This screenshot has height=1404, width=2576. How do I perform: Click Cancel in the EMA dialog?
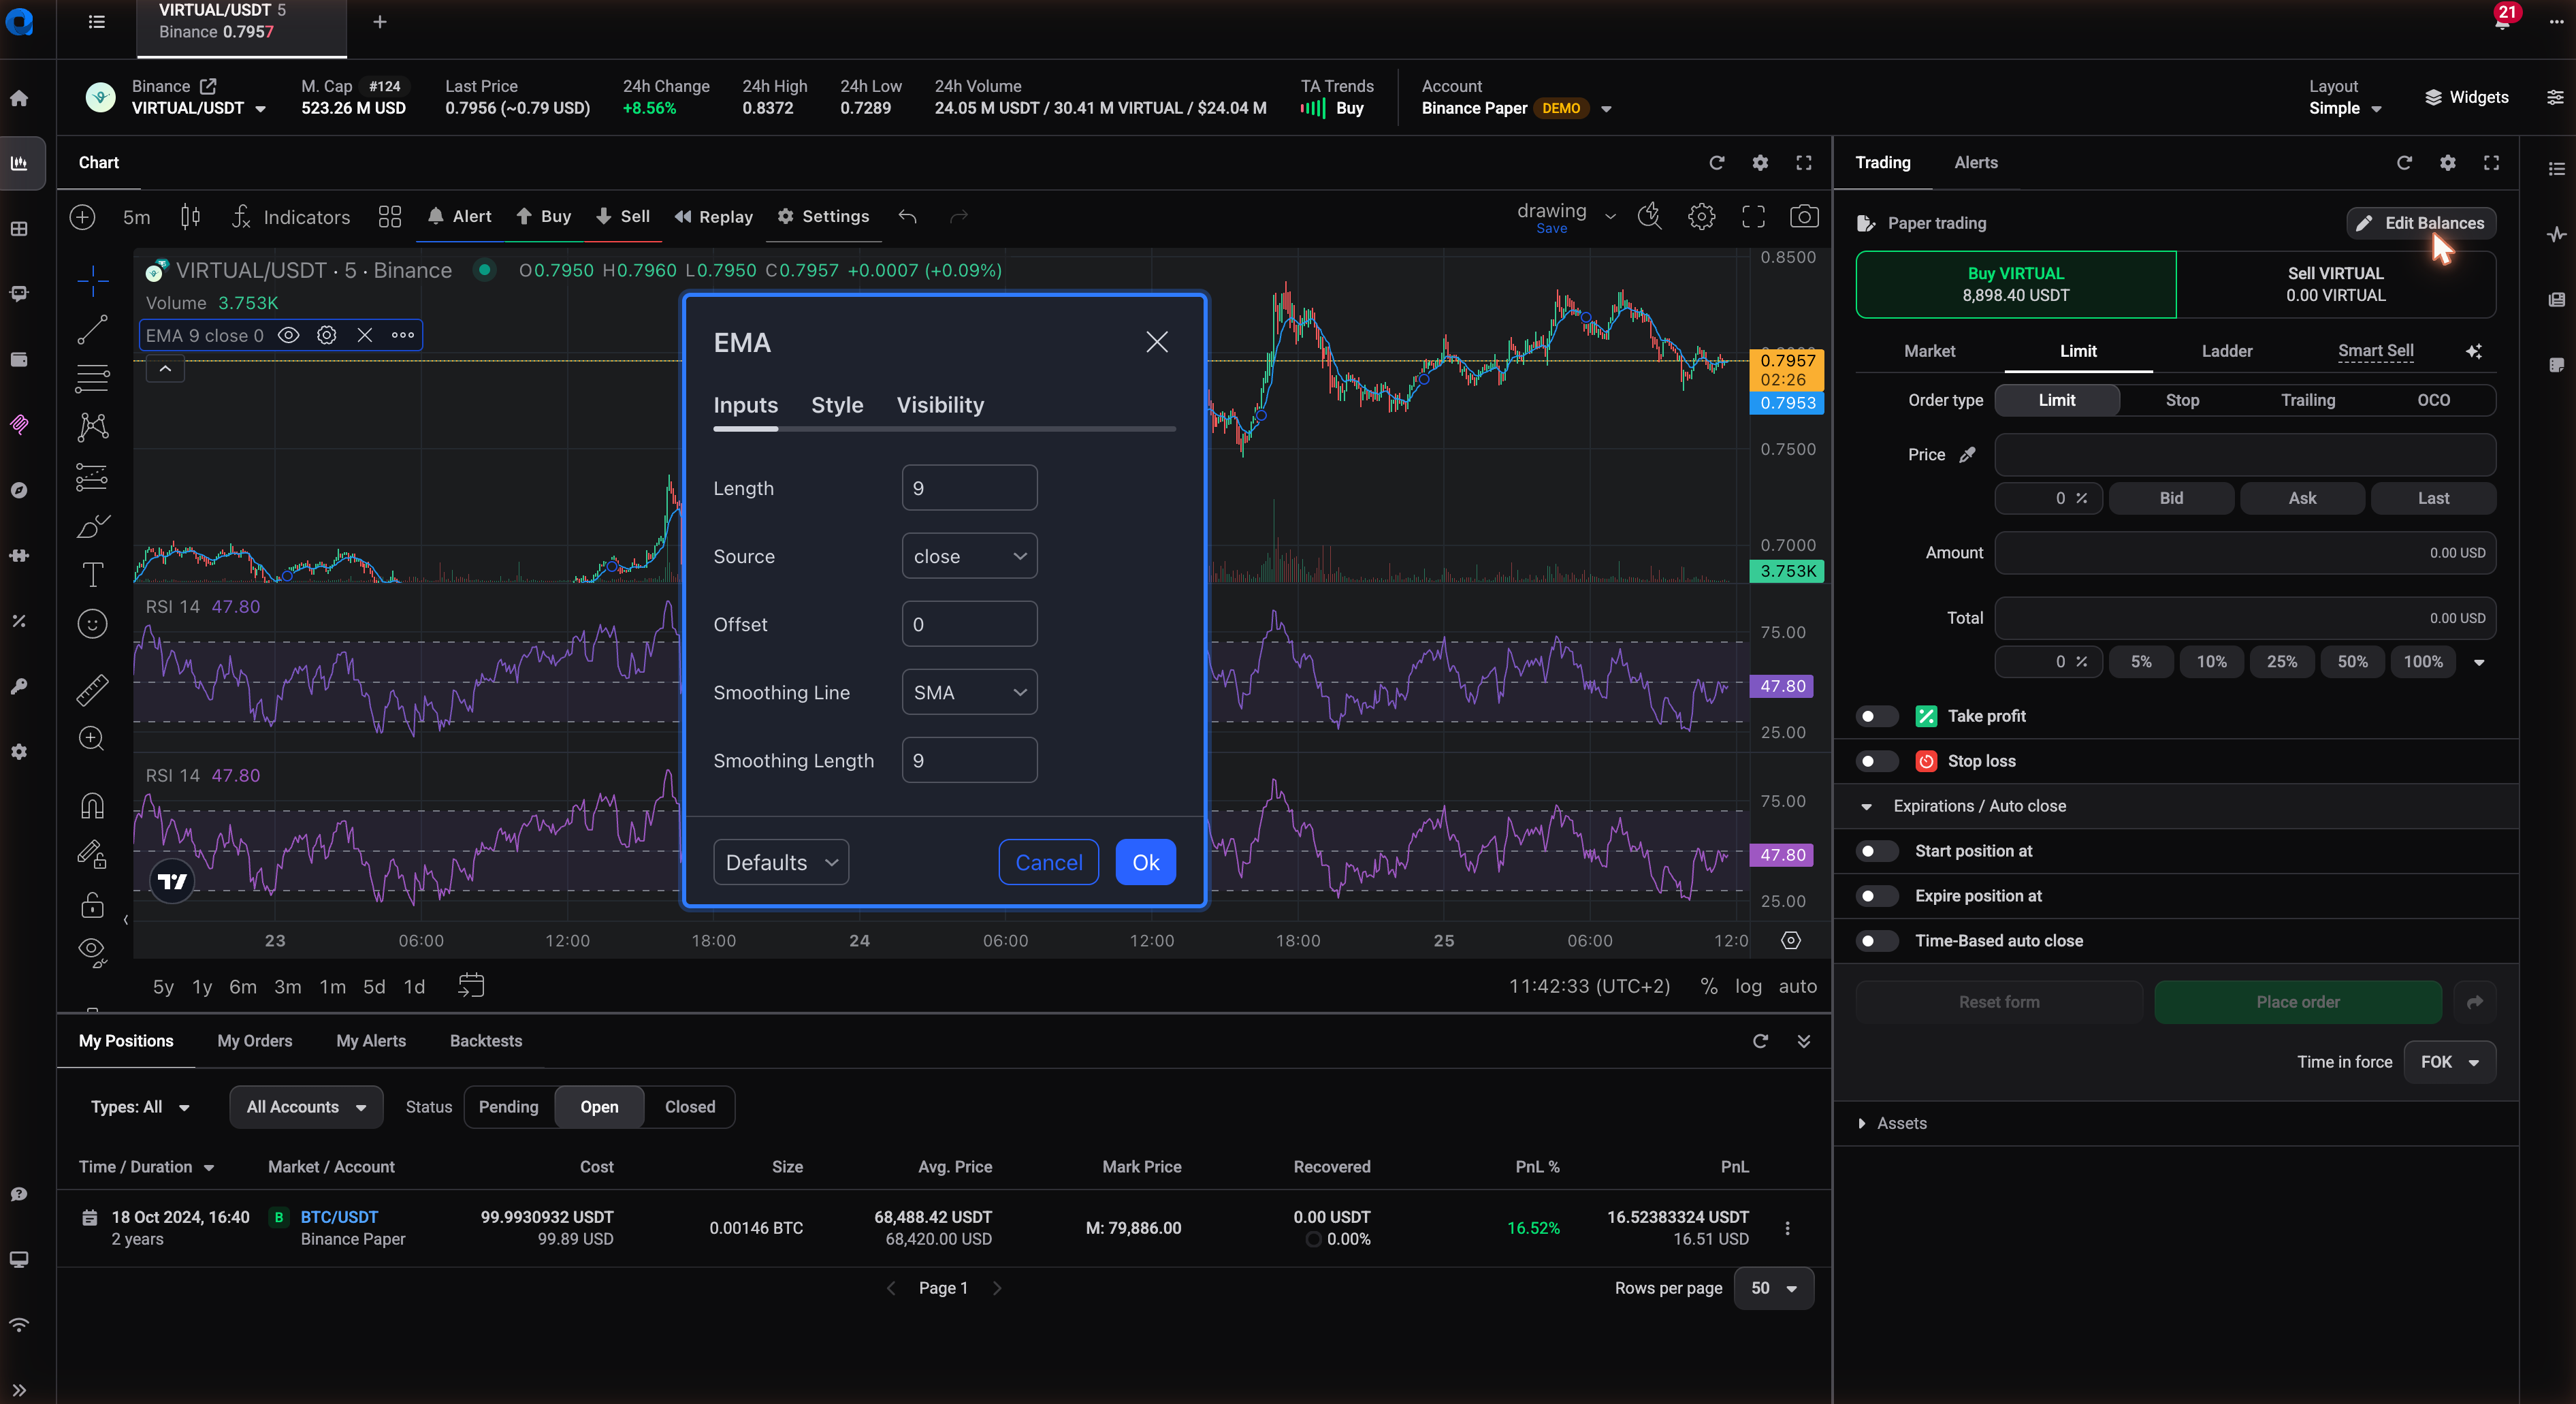coord(1048,862)
